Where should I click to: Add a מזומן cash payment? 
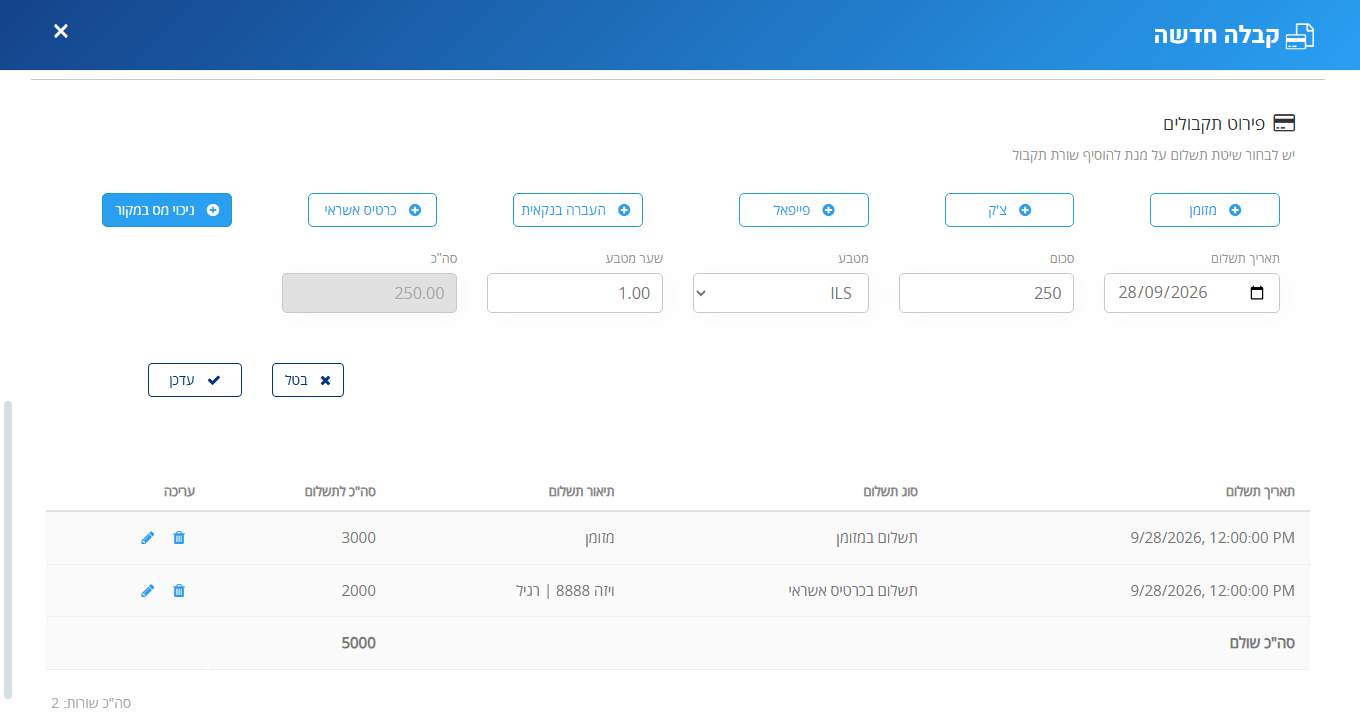pos(1215,210)
